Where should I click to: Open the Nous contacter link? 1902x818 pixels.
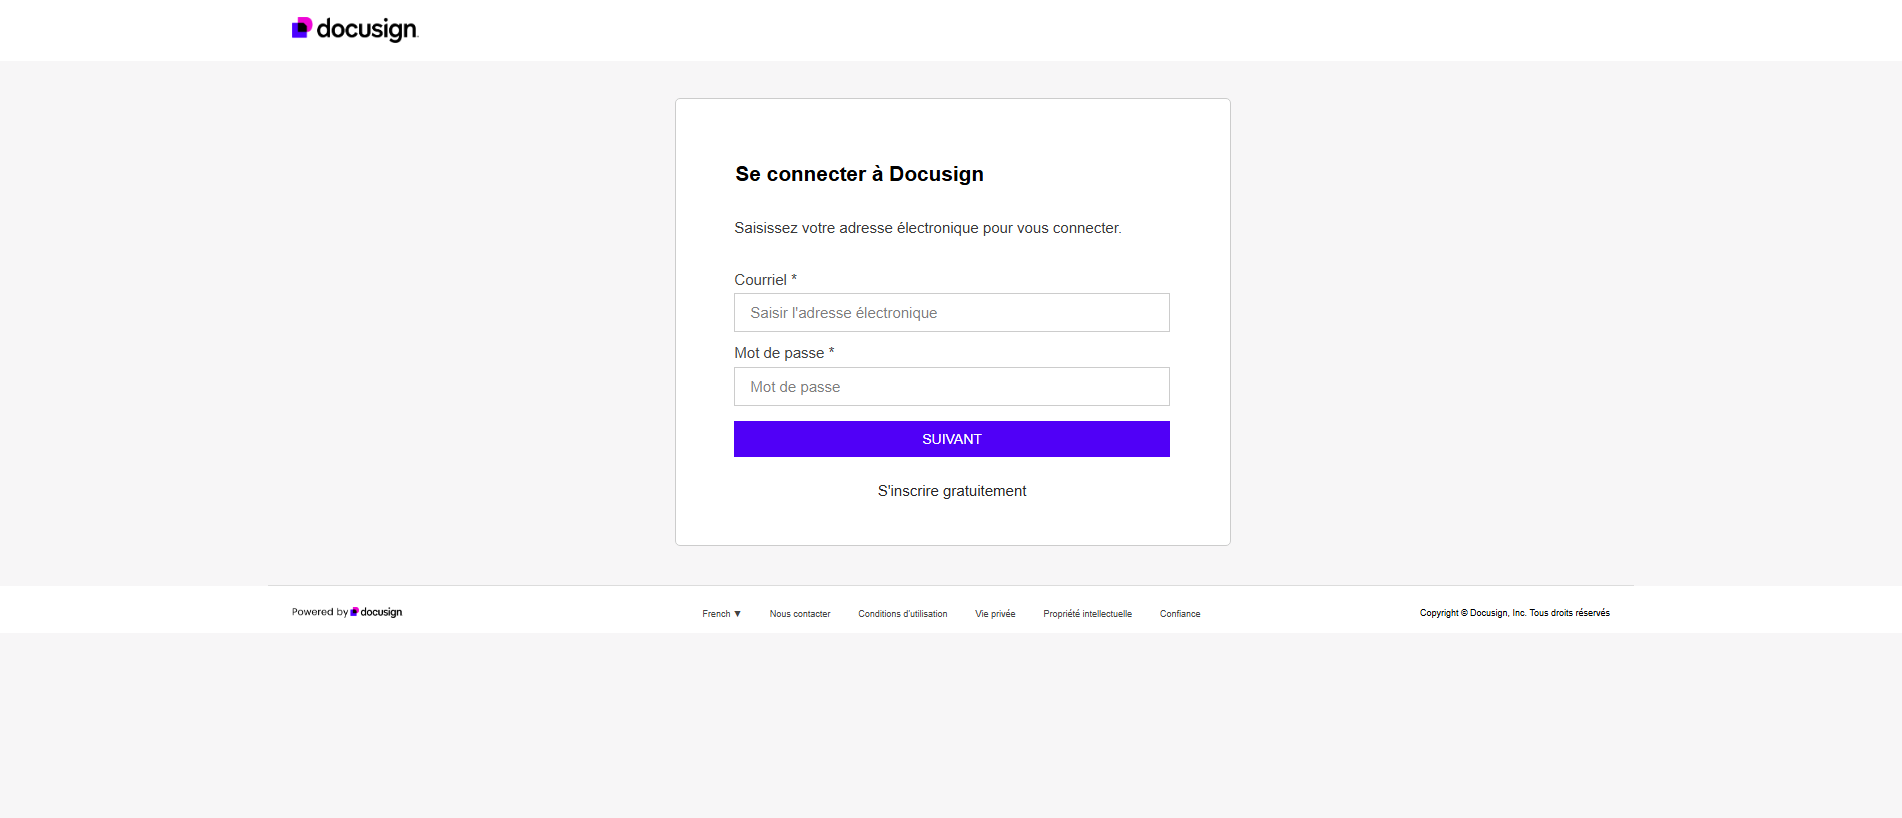point(800,614)
